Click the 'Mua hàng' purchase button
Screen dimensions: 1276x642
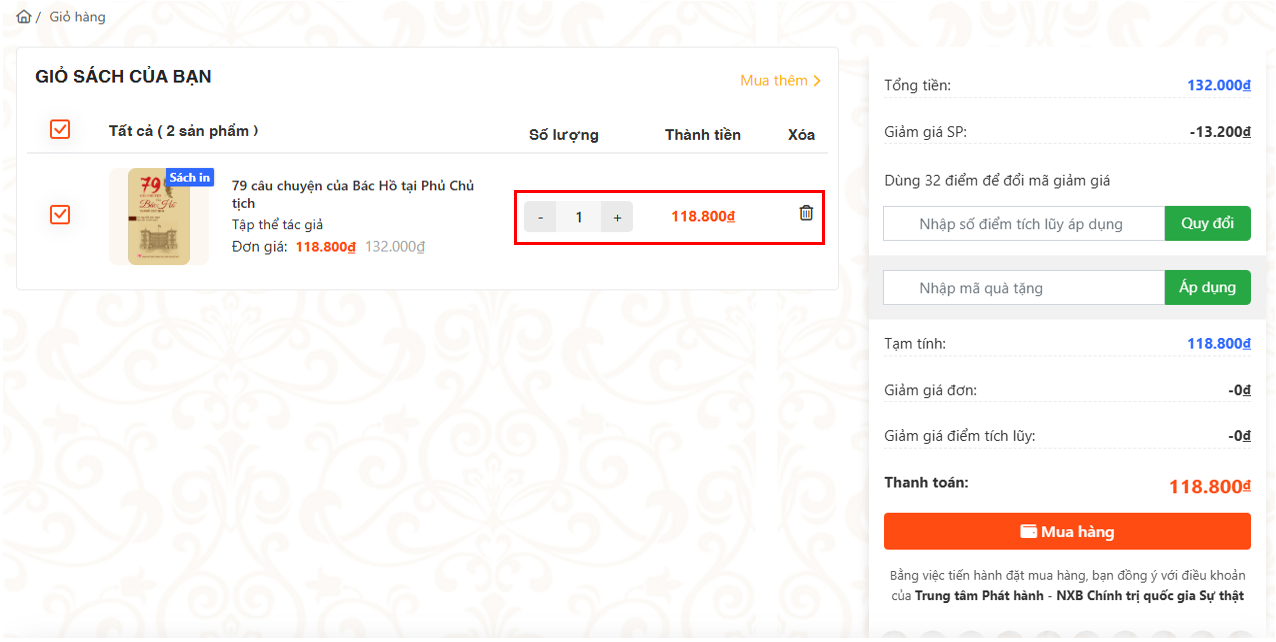(1067, 531)
